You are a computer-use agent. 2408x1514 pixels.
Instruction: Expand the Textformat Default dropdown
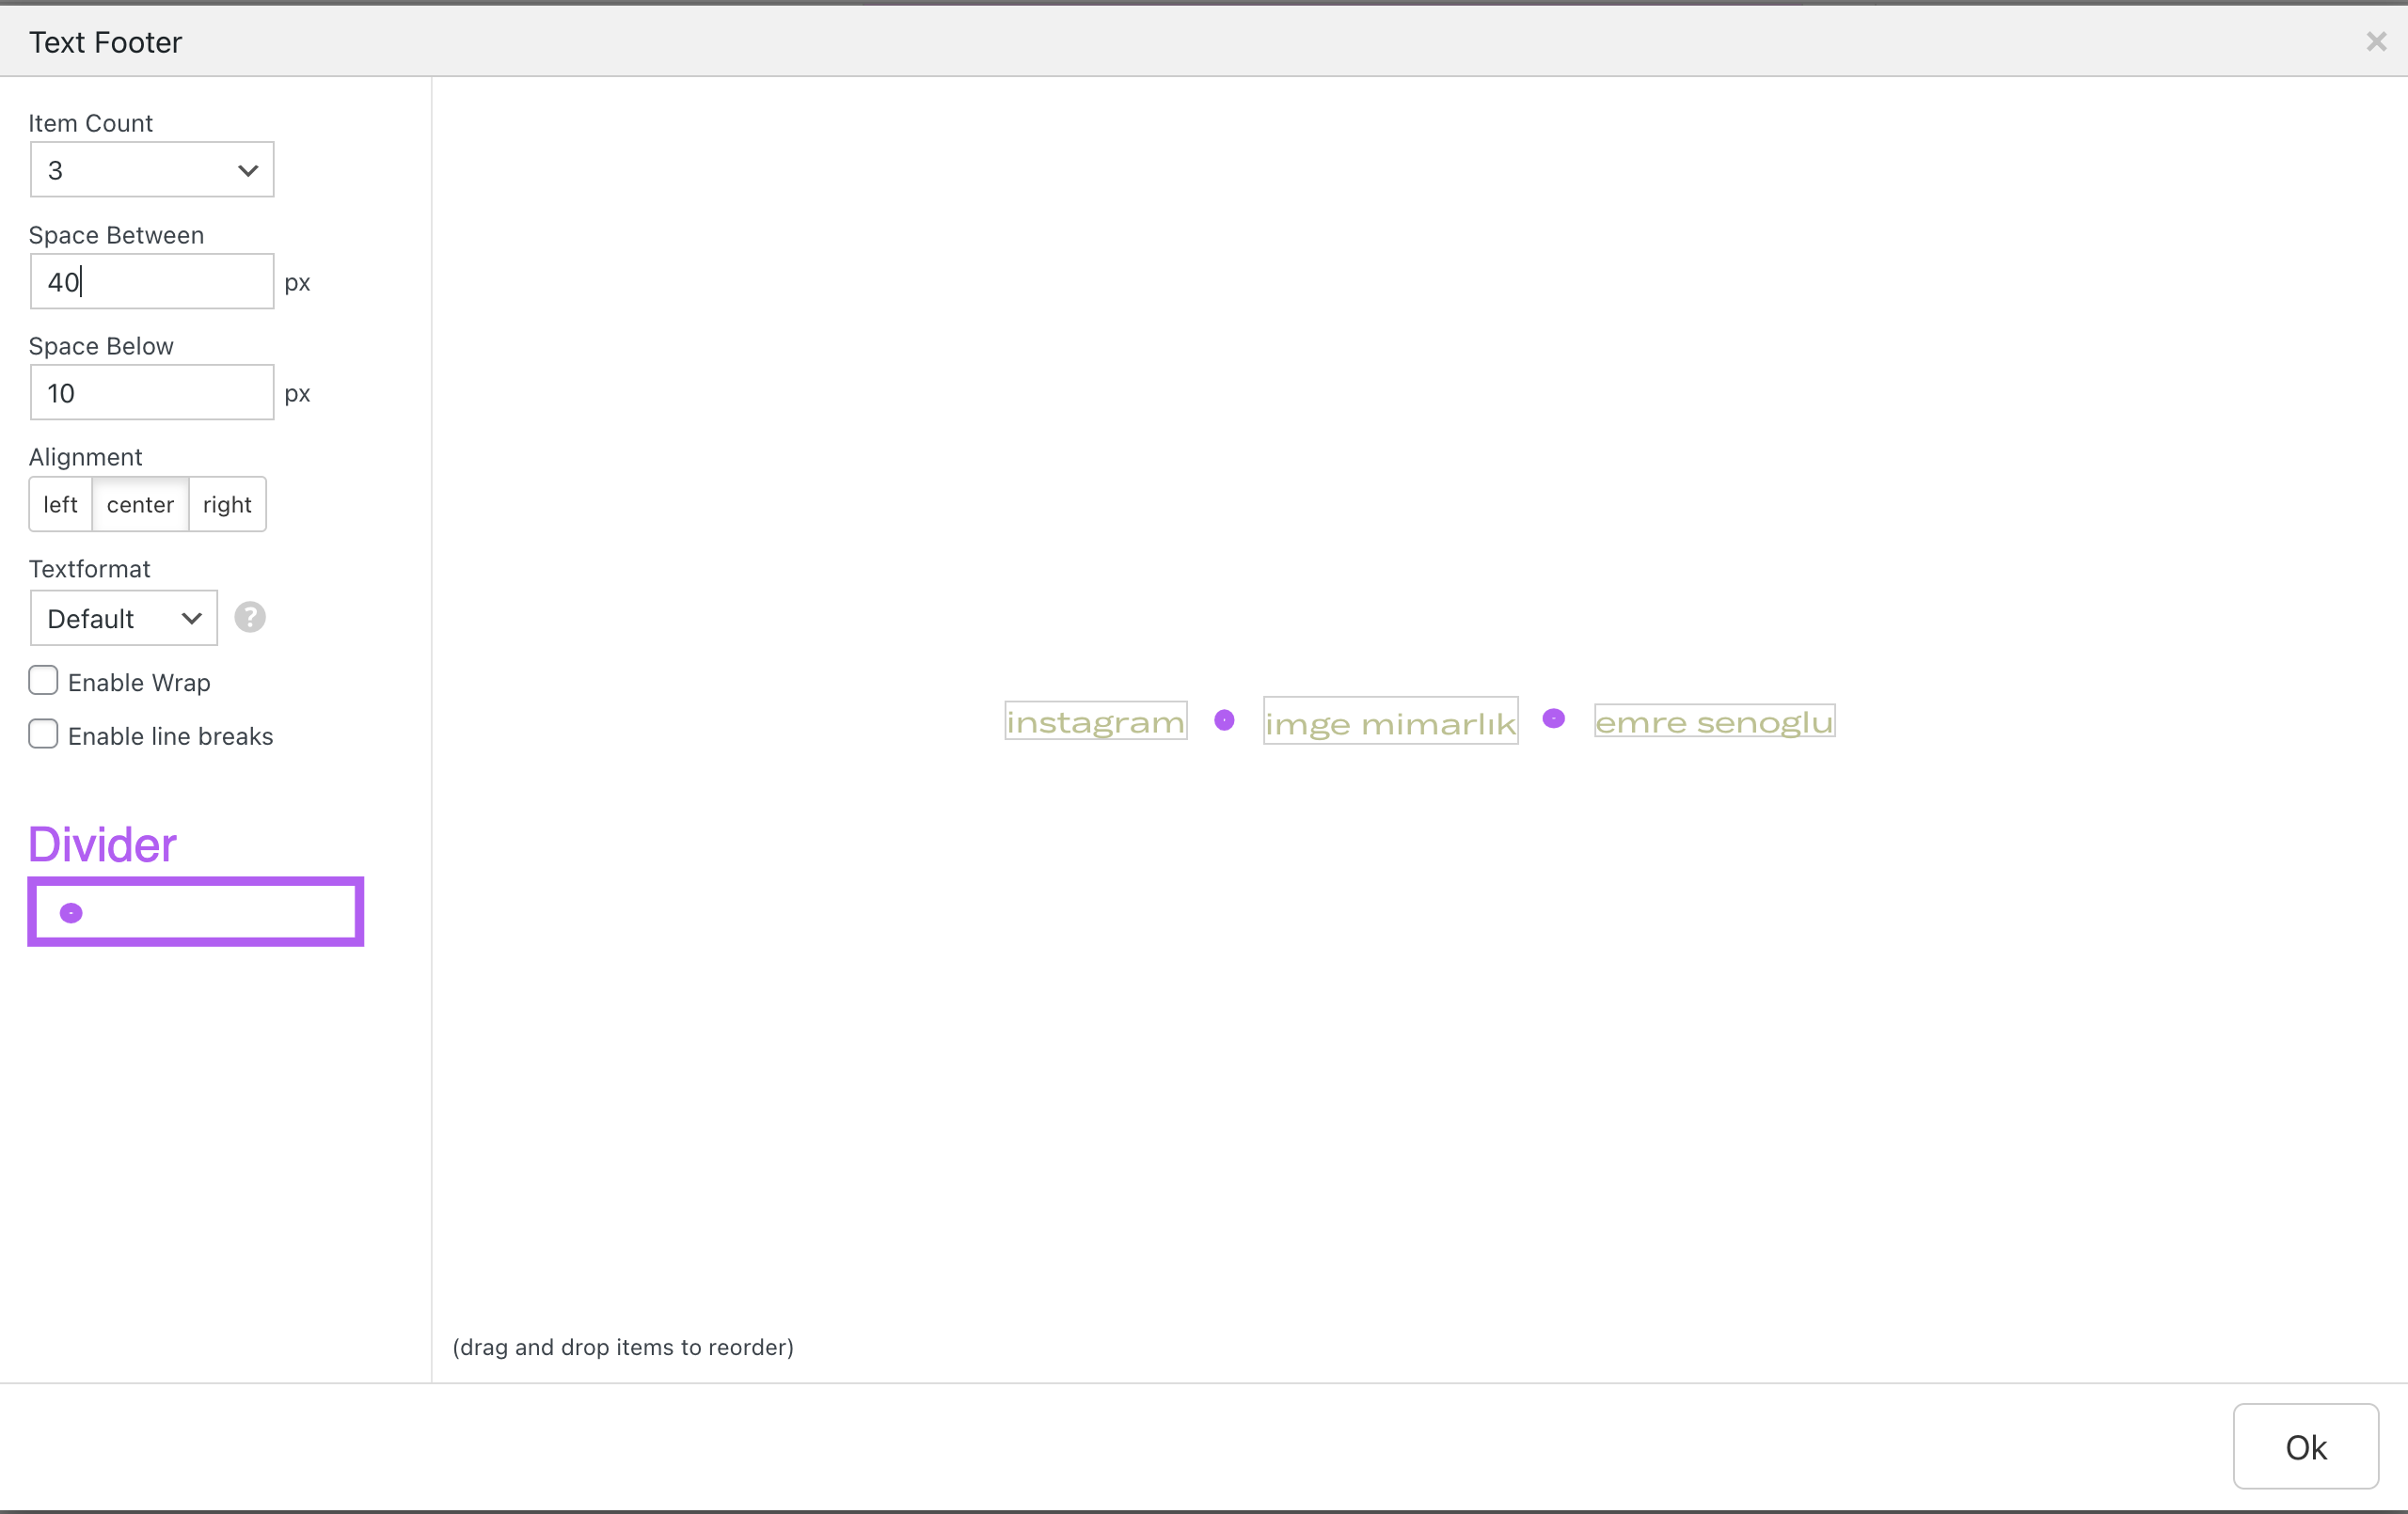[x=123, y=618]
